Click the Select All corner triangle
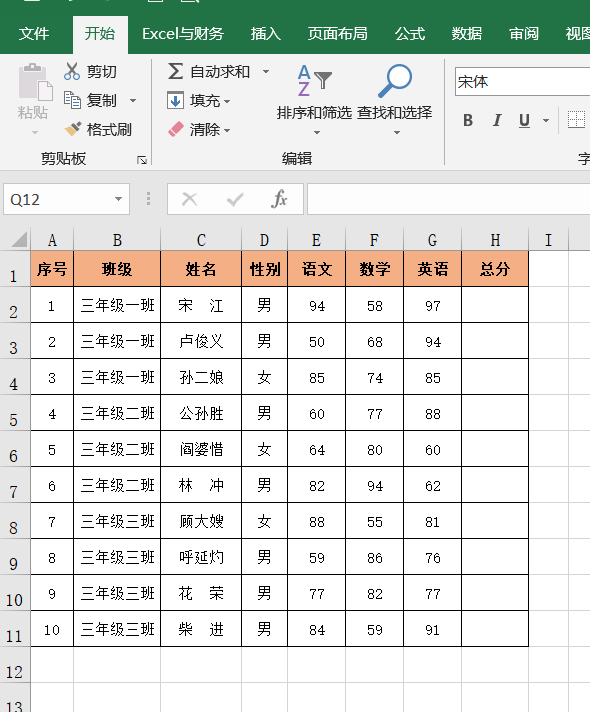 pyautogui.click(x=19, y=239)
